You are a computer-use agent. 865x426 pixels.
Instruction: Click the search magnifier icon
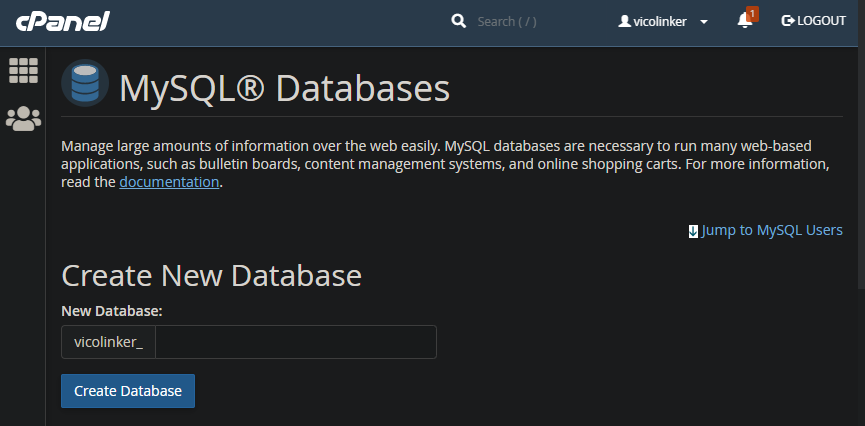pos(458,22)
